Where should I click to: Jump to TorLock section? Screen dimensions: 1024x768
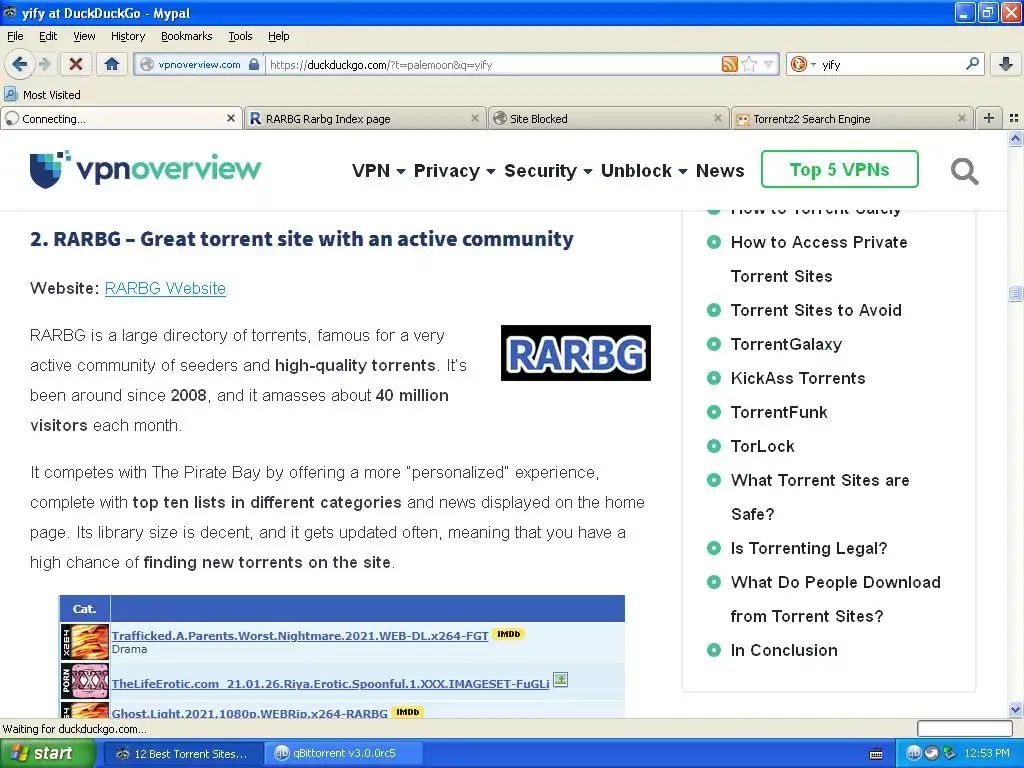coord(763,446)
